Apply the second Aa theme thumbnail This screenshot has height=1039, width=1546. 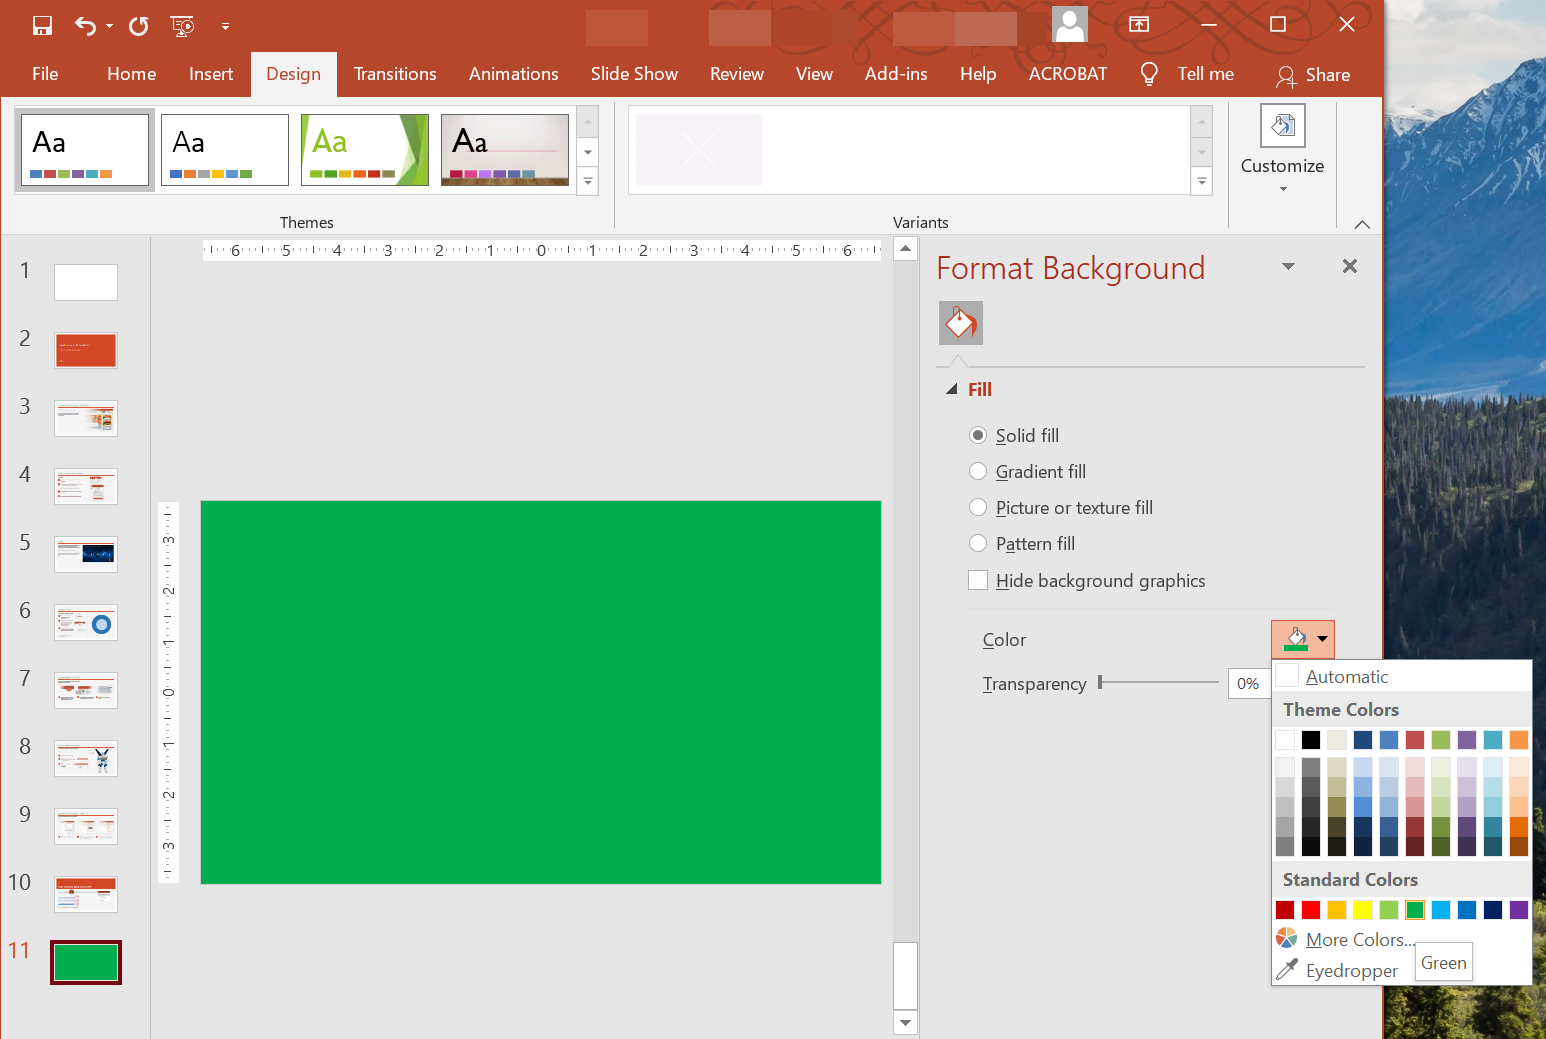click(x=225, y=150)
